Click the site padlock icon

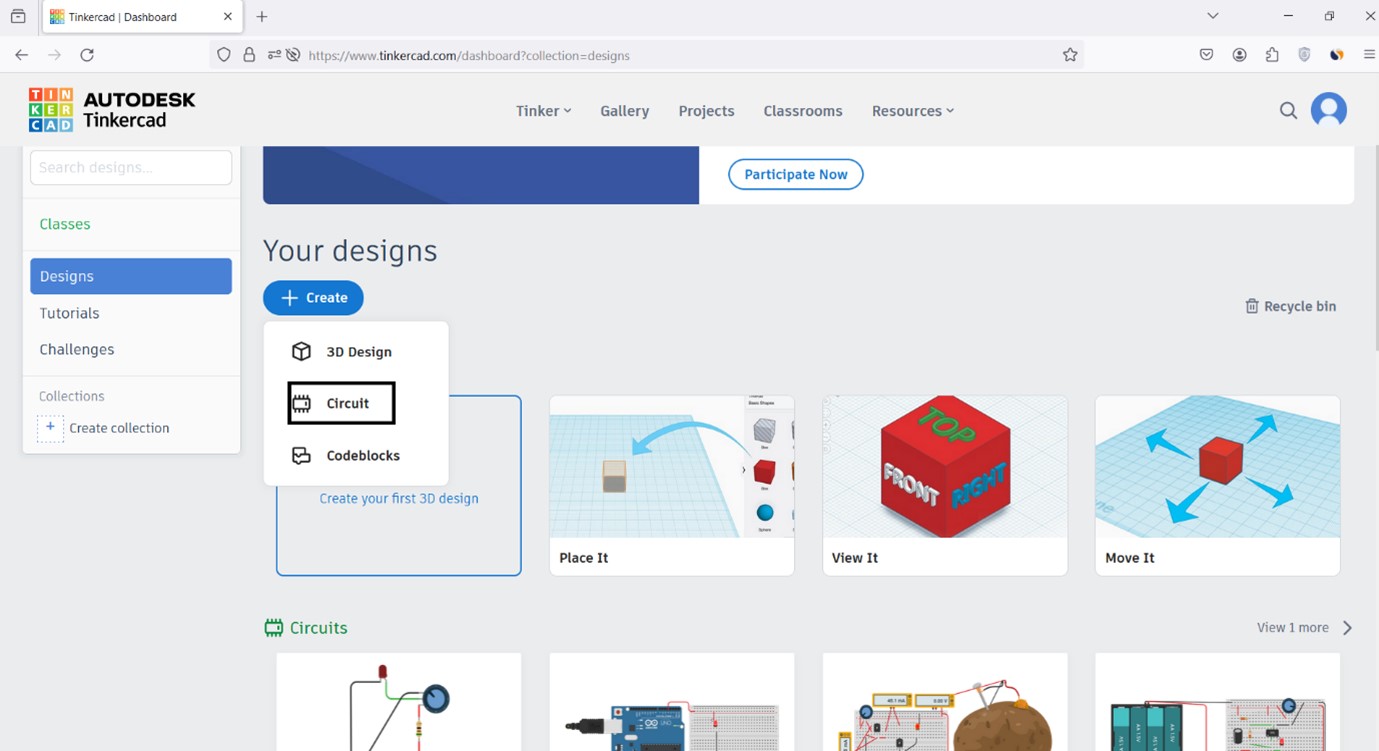pos(249,55)
